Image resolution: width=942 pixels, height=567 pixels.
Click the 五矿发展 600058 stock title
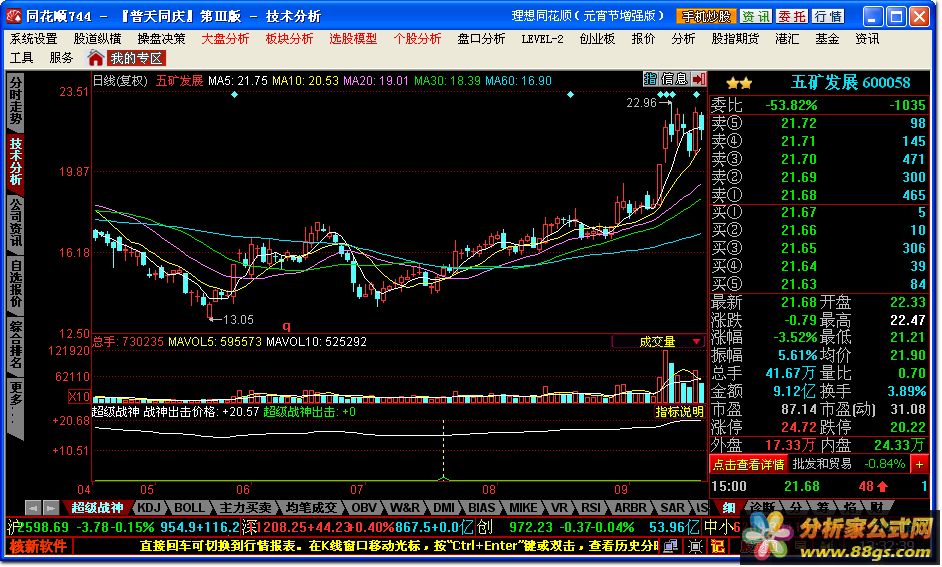pos(849,83)
